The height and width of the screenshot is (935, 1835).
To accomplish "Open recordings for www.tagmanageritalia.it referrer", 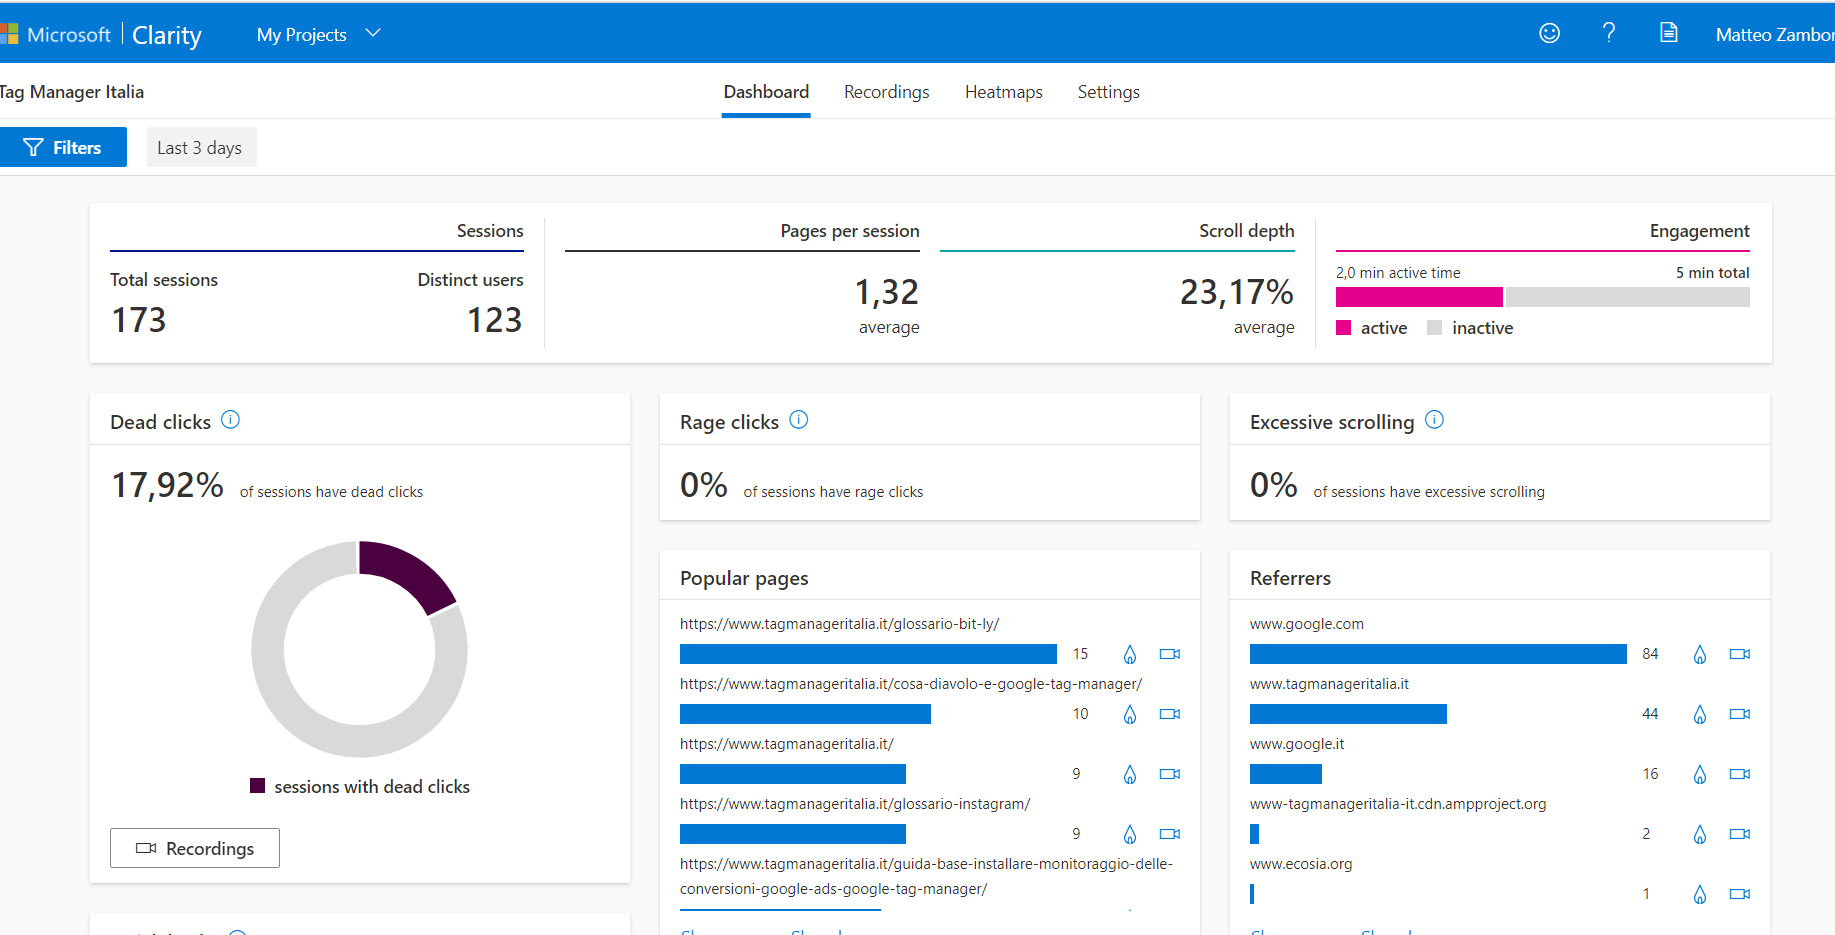I will (1740, 714).
